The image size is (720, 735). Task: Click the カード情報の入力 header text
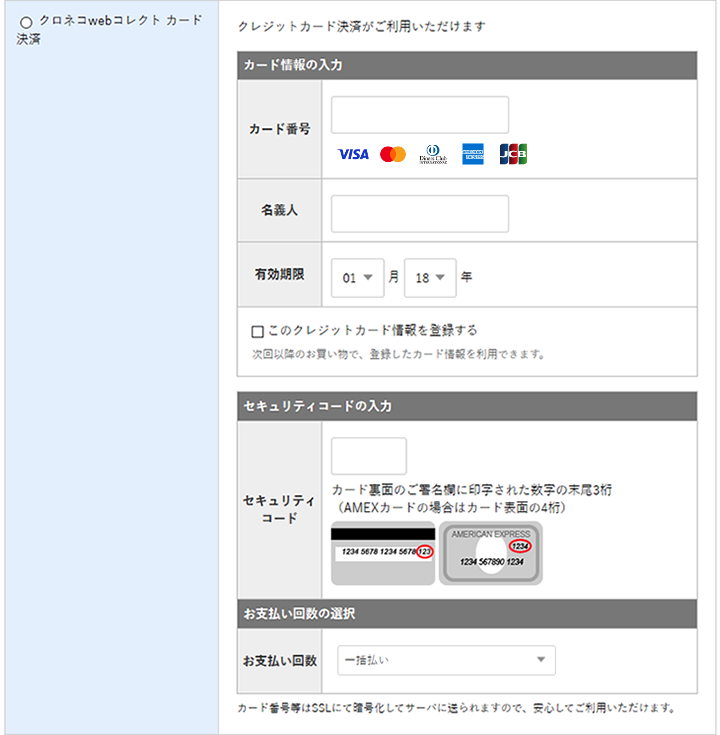click(x=293, y=65)
